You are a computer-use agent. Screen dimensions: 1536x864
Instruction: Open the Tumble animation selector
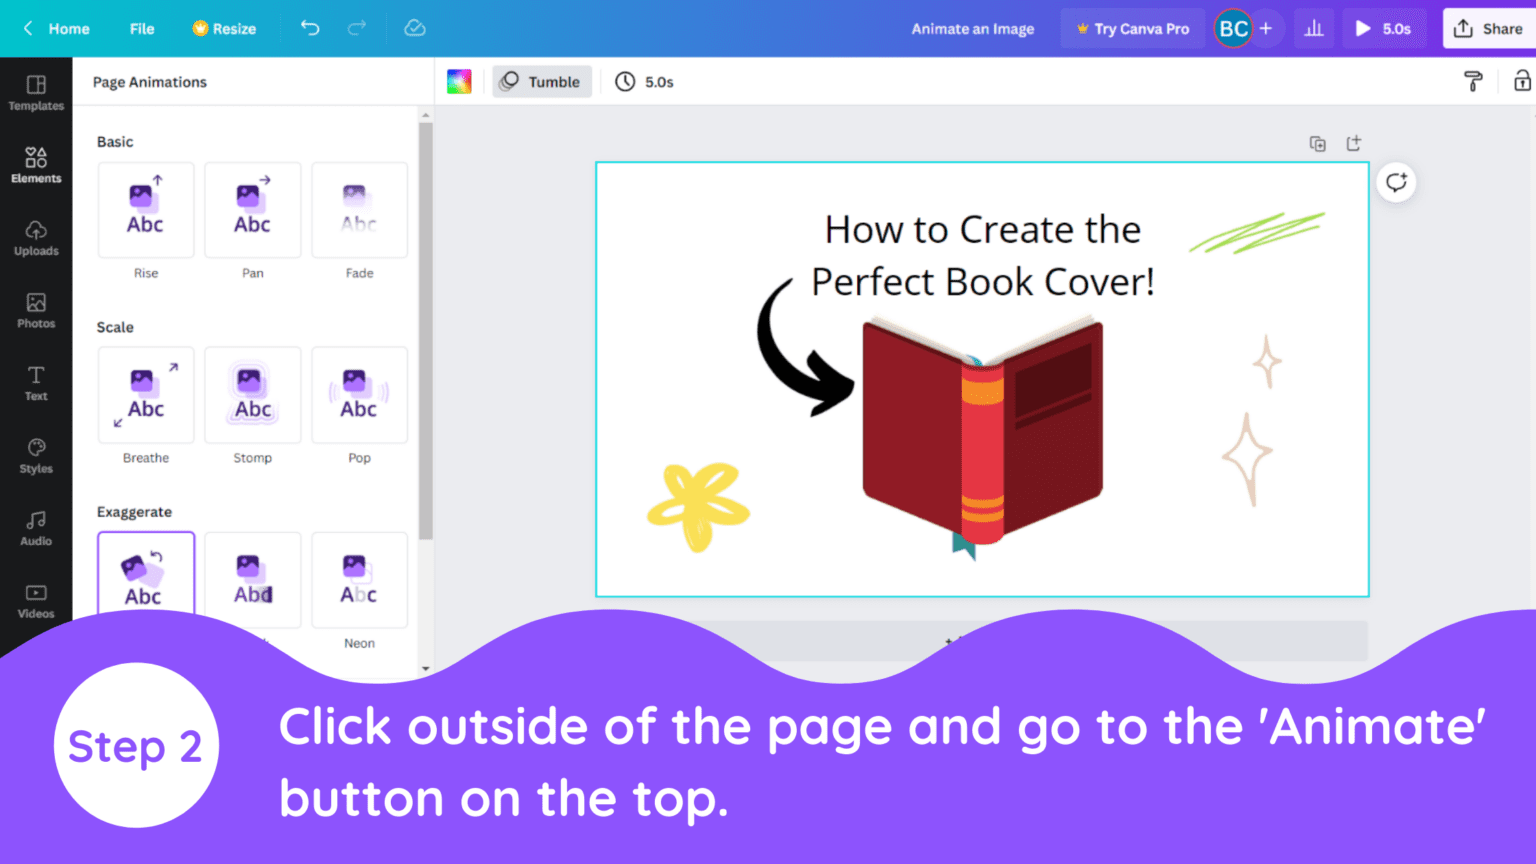(542, 81)
